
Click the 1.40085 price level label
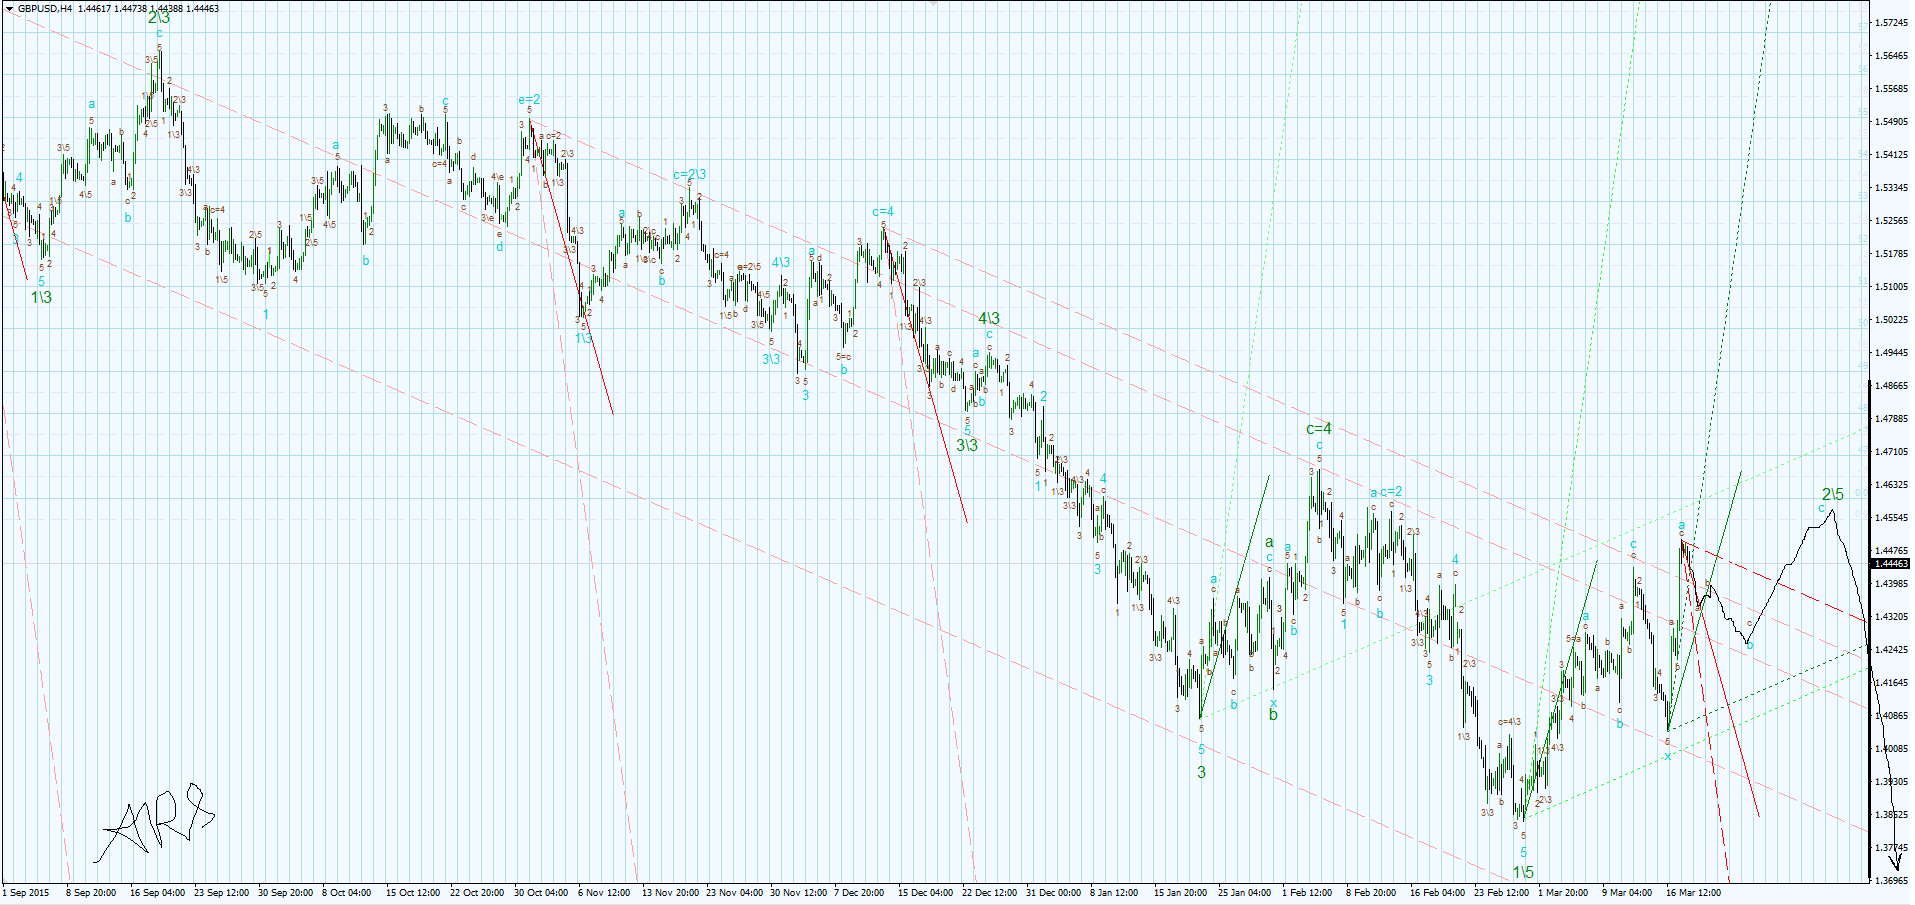tap(1891, 715)
